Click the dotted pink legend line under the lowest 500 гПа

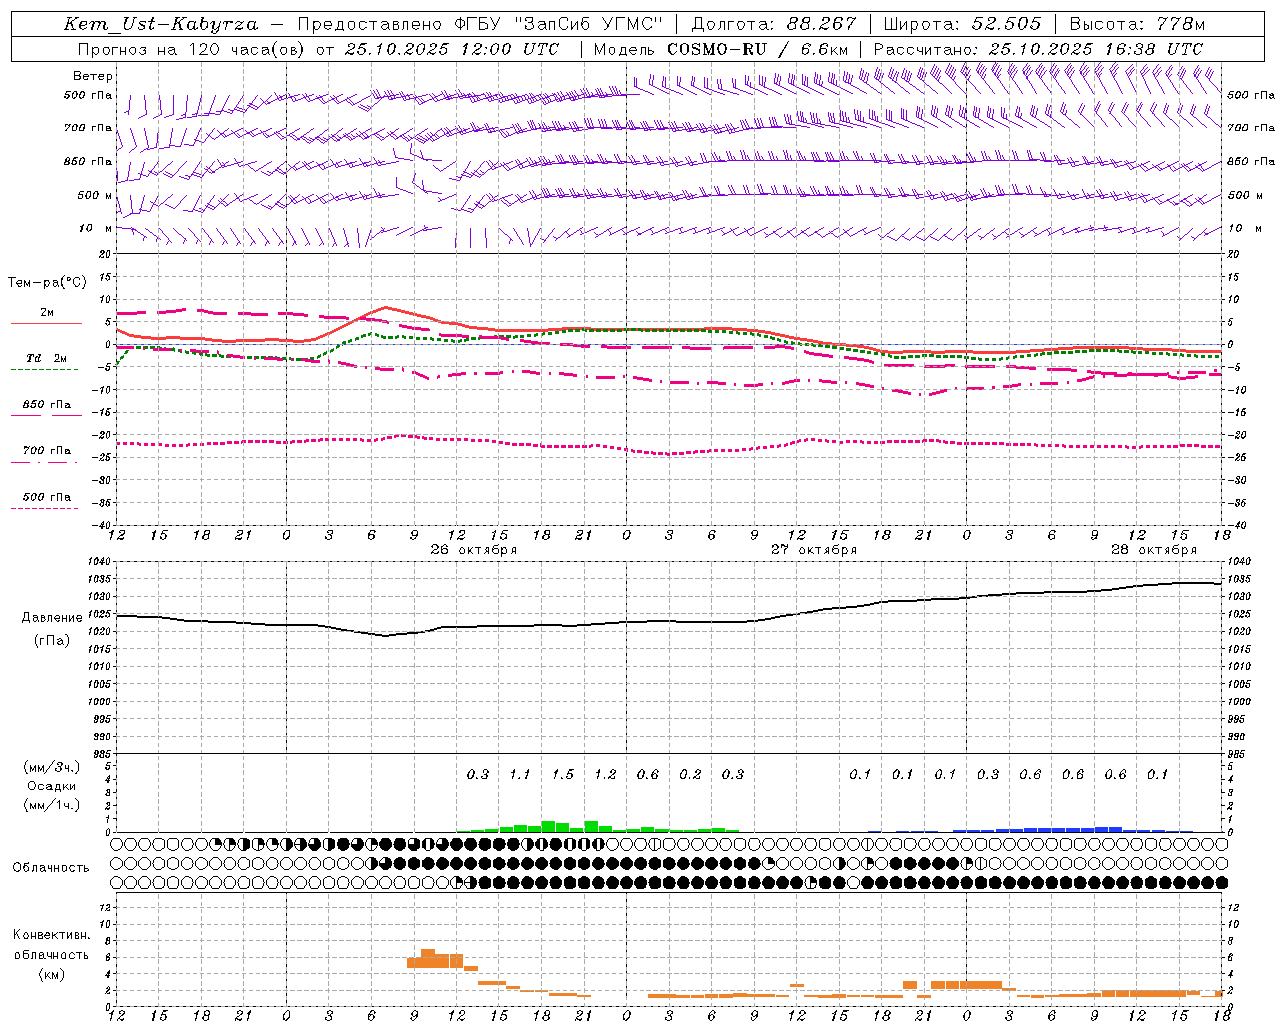44,509
